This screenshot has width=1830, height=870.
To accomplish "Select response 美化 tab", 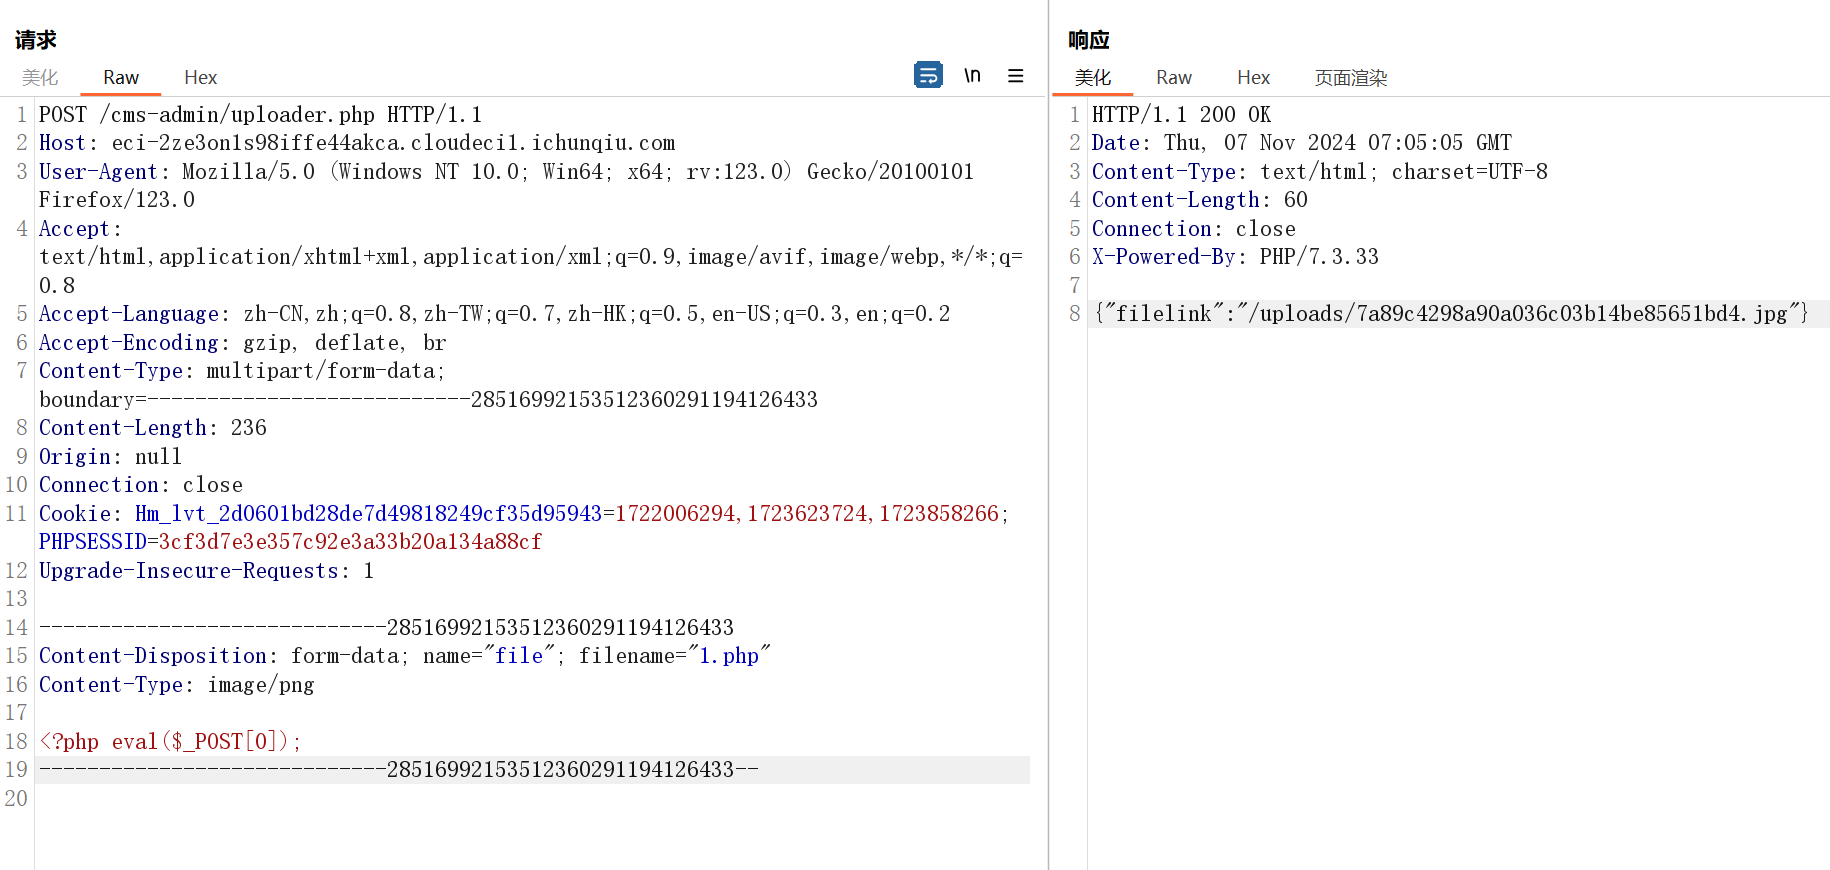I will click(1093, 77).
